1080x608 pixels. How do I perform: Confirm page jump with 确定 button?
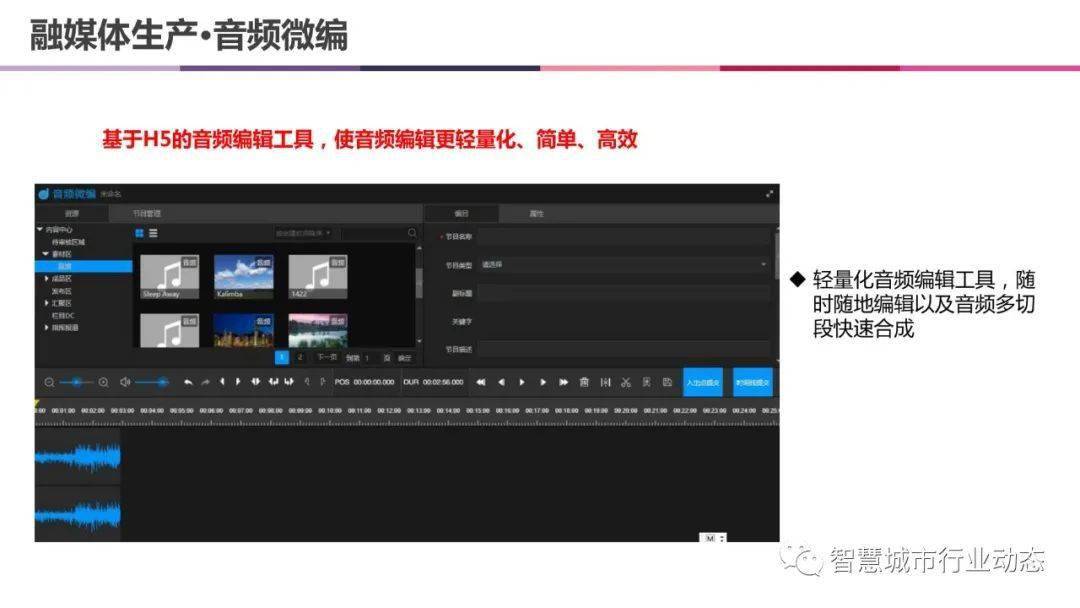pos(405,358)
